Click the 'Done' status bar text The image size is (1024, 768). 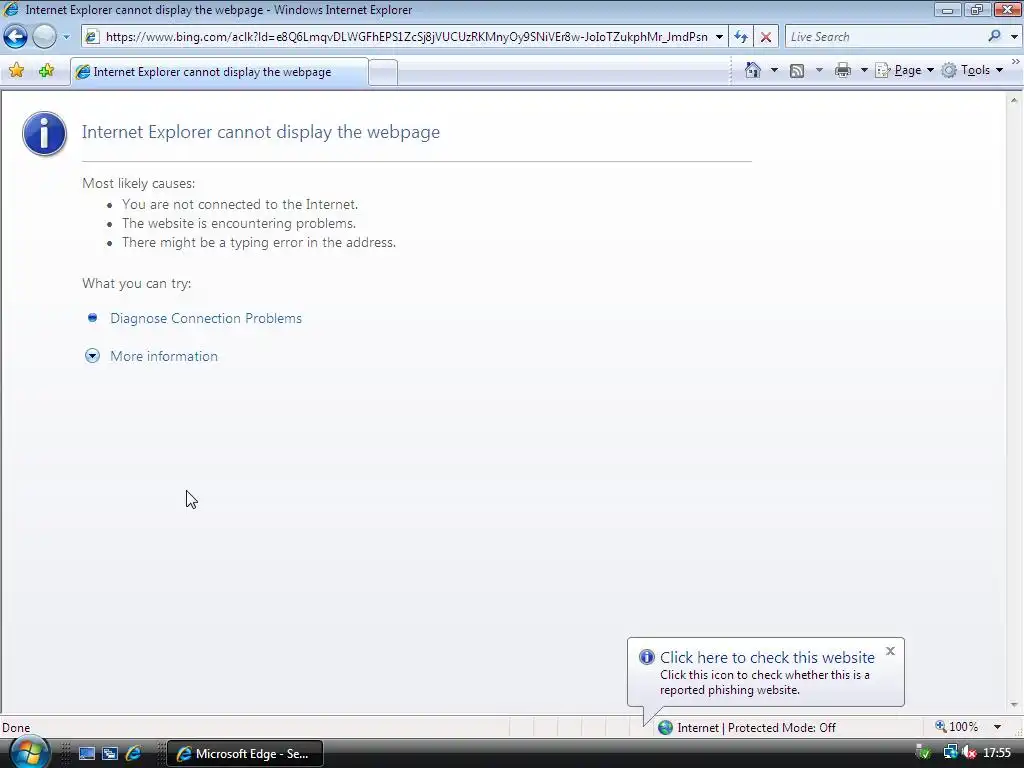click(16, 728)
